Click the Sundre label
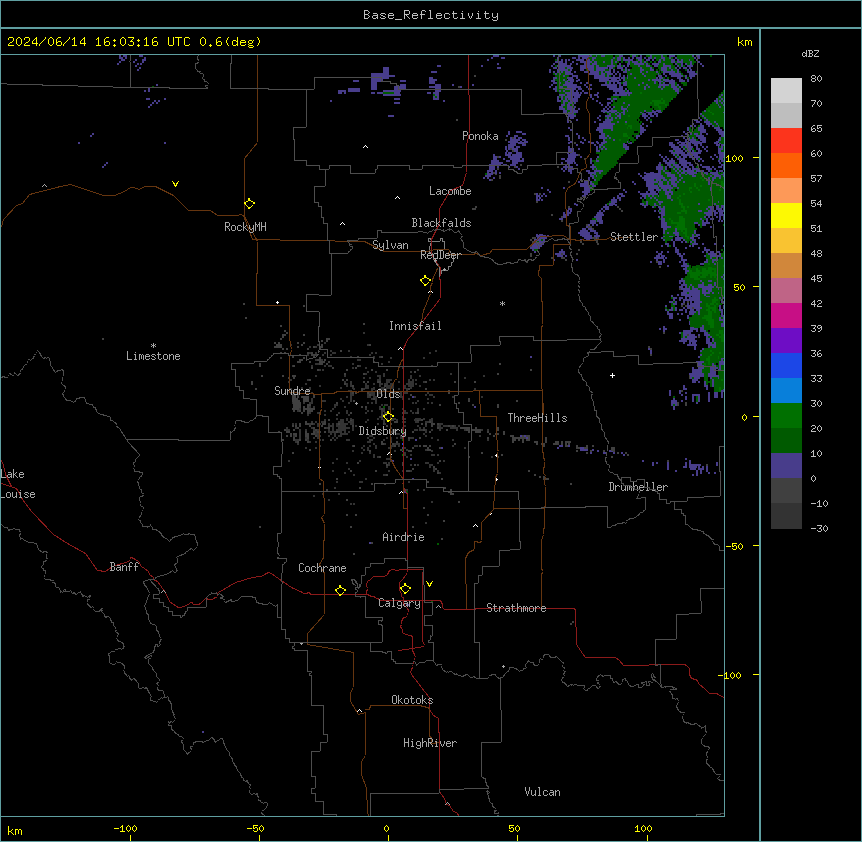The image size is (862, 842). click(292, 391)
